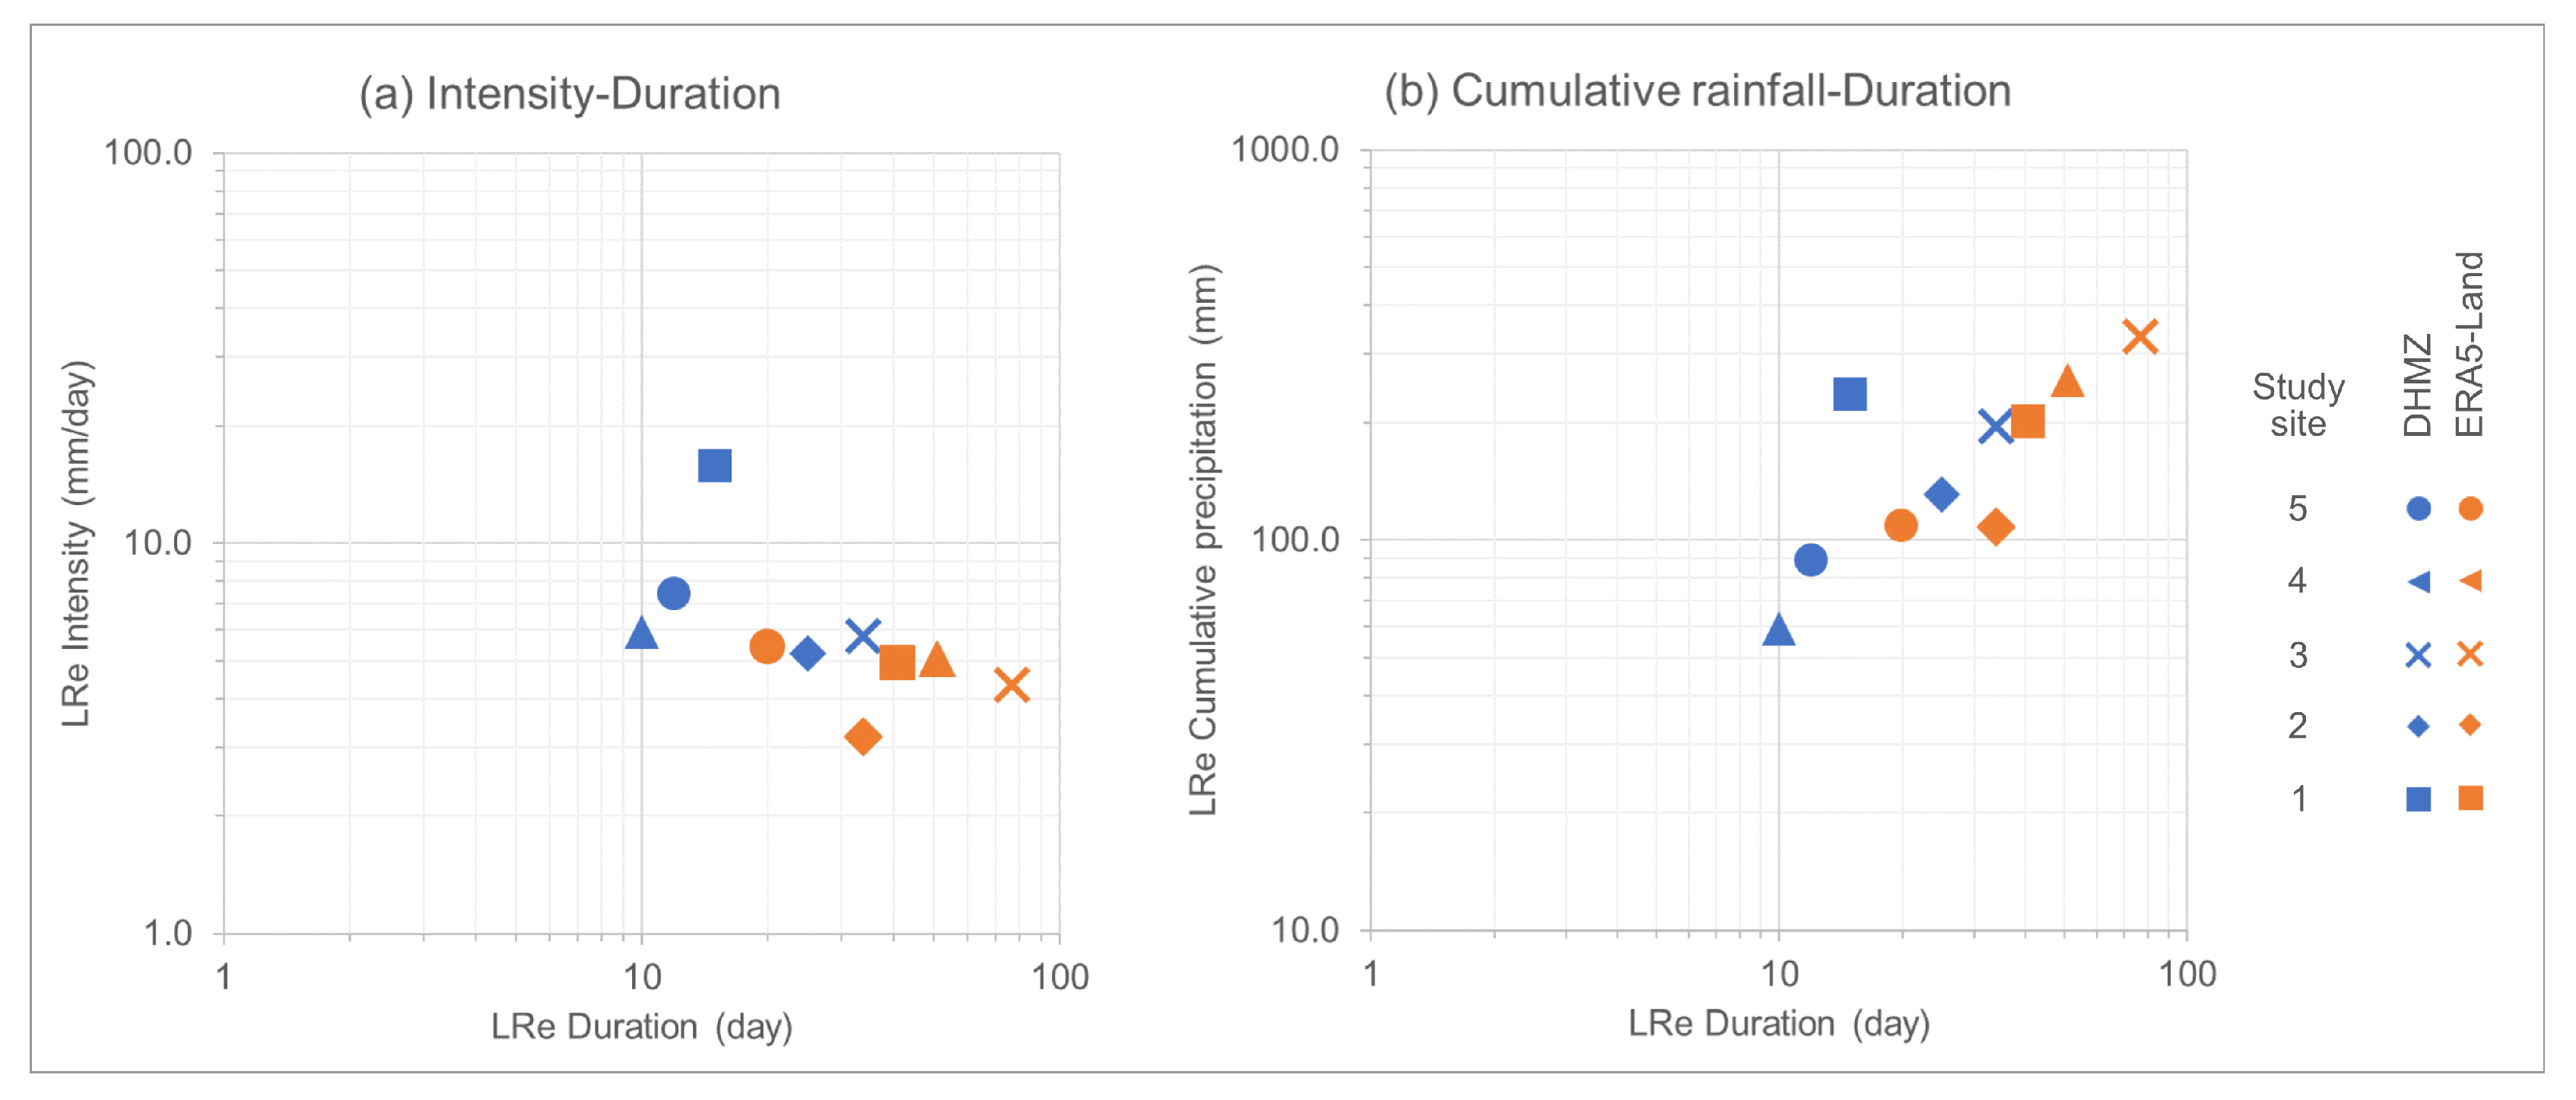
Task: Click the blue circle marker in chart (a)
Action: pos(674,593)
